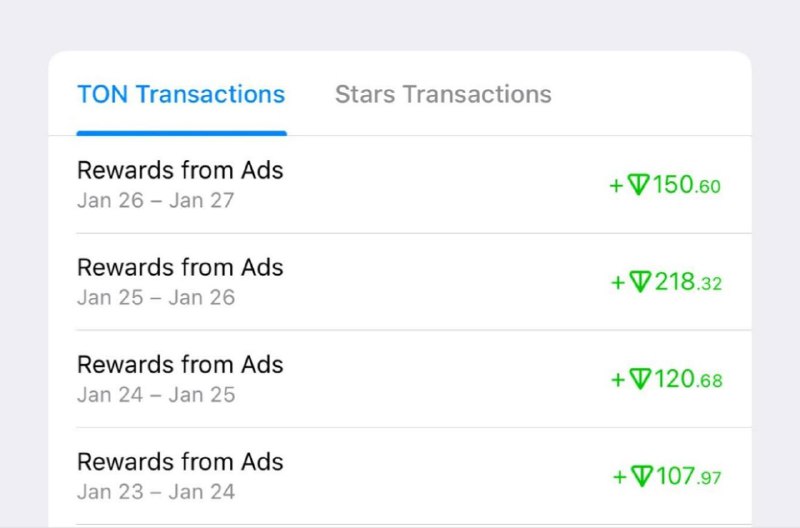Click the 107.97 reward amount
This screenshot has height=528, width=800.
coord(689,476)
